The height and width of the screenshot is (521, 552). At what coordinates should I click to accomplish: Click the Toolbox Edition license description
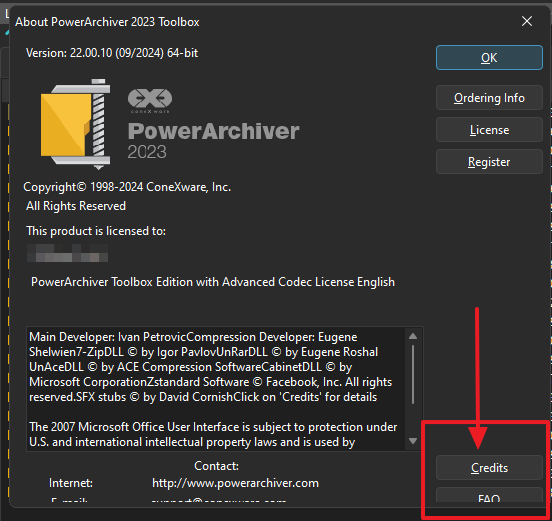coord(213,282)
